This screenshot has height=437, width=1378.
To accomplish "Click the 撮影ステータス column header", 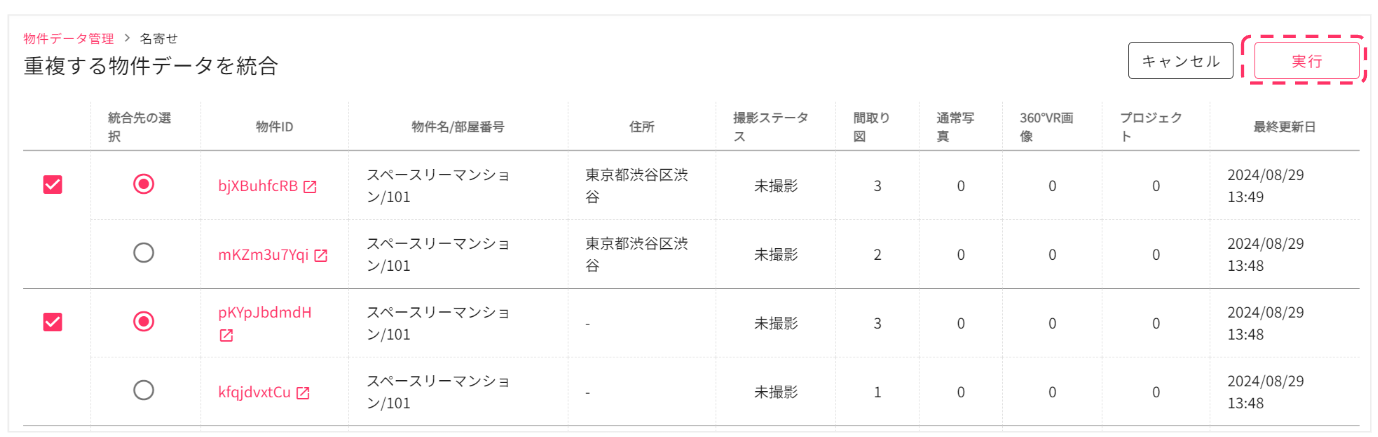I will (x=774, y=127).
